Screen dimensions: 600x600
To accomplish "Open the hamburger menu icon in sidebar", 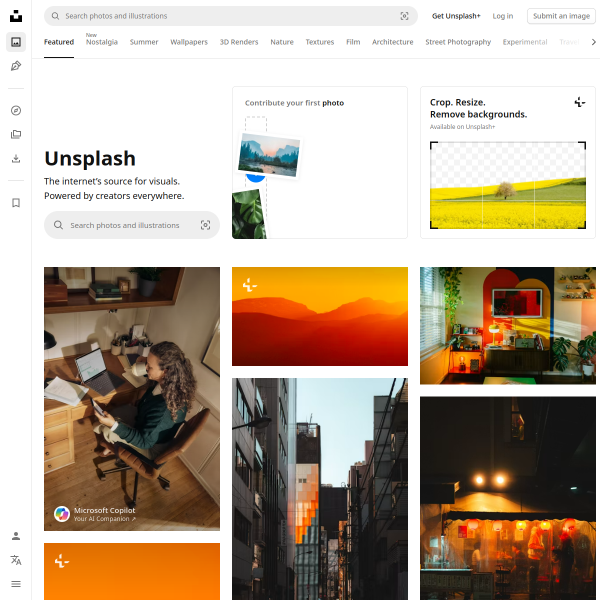I will point(16,584).
